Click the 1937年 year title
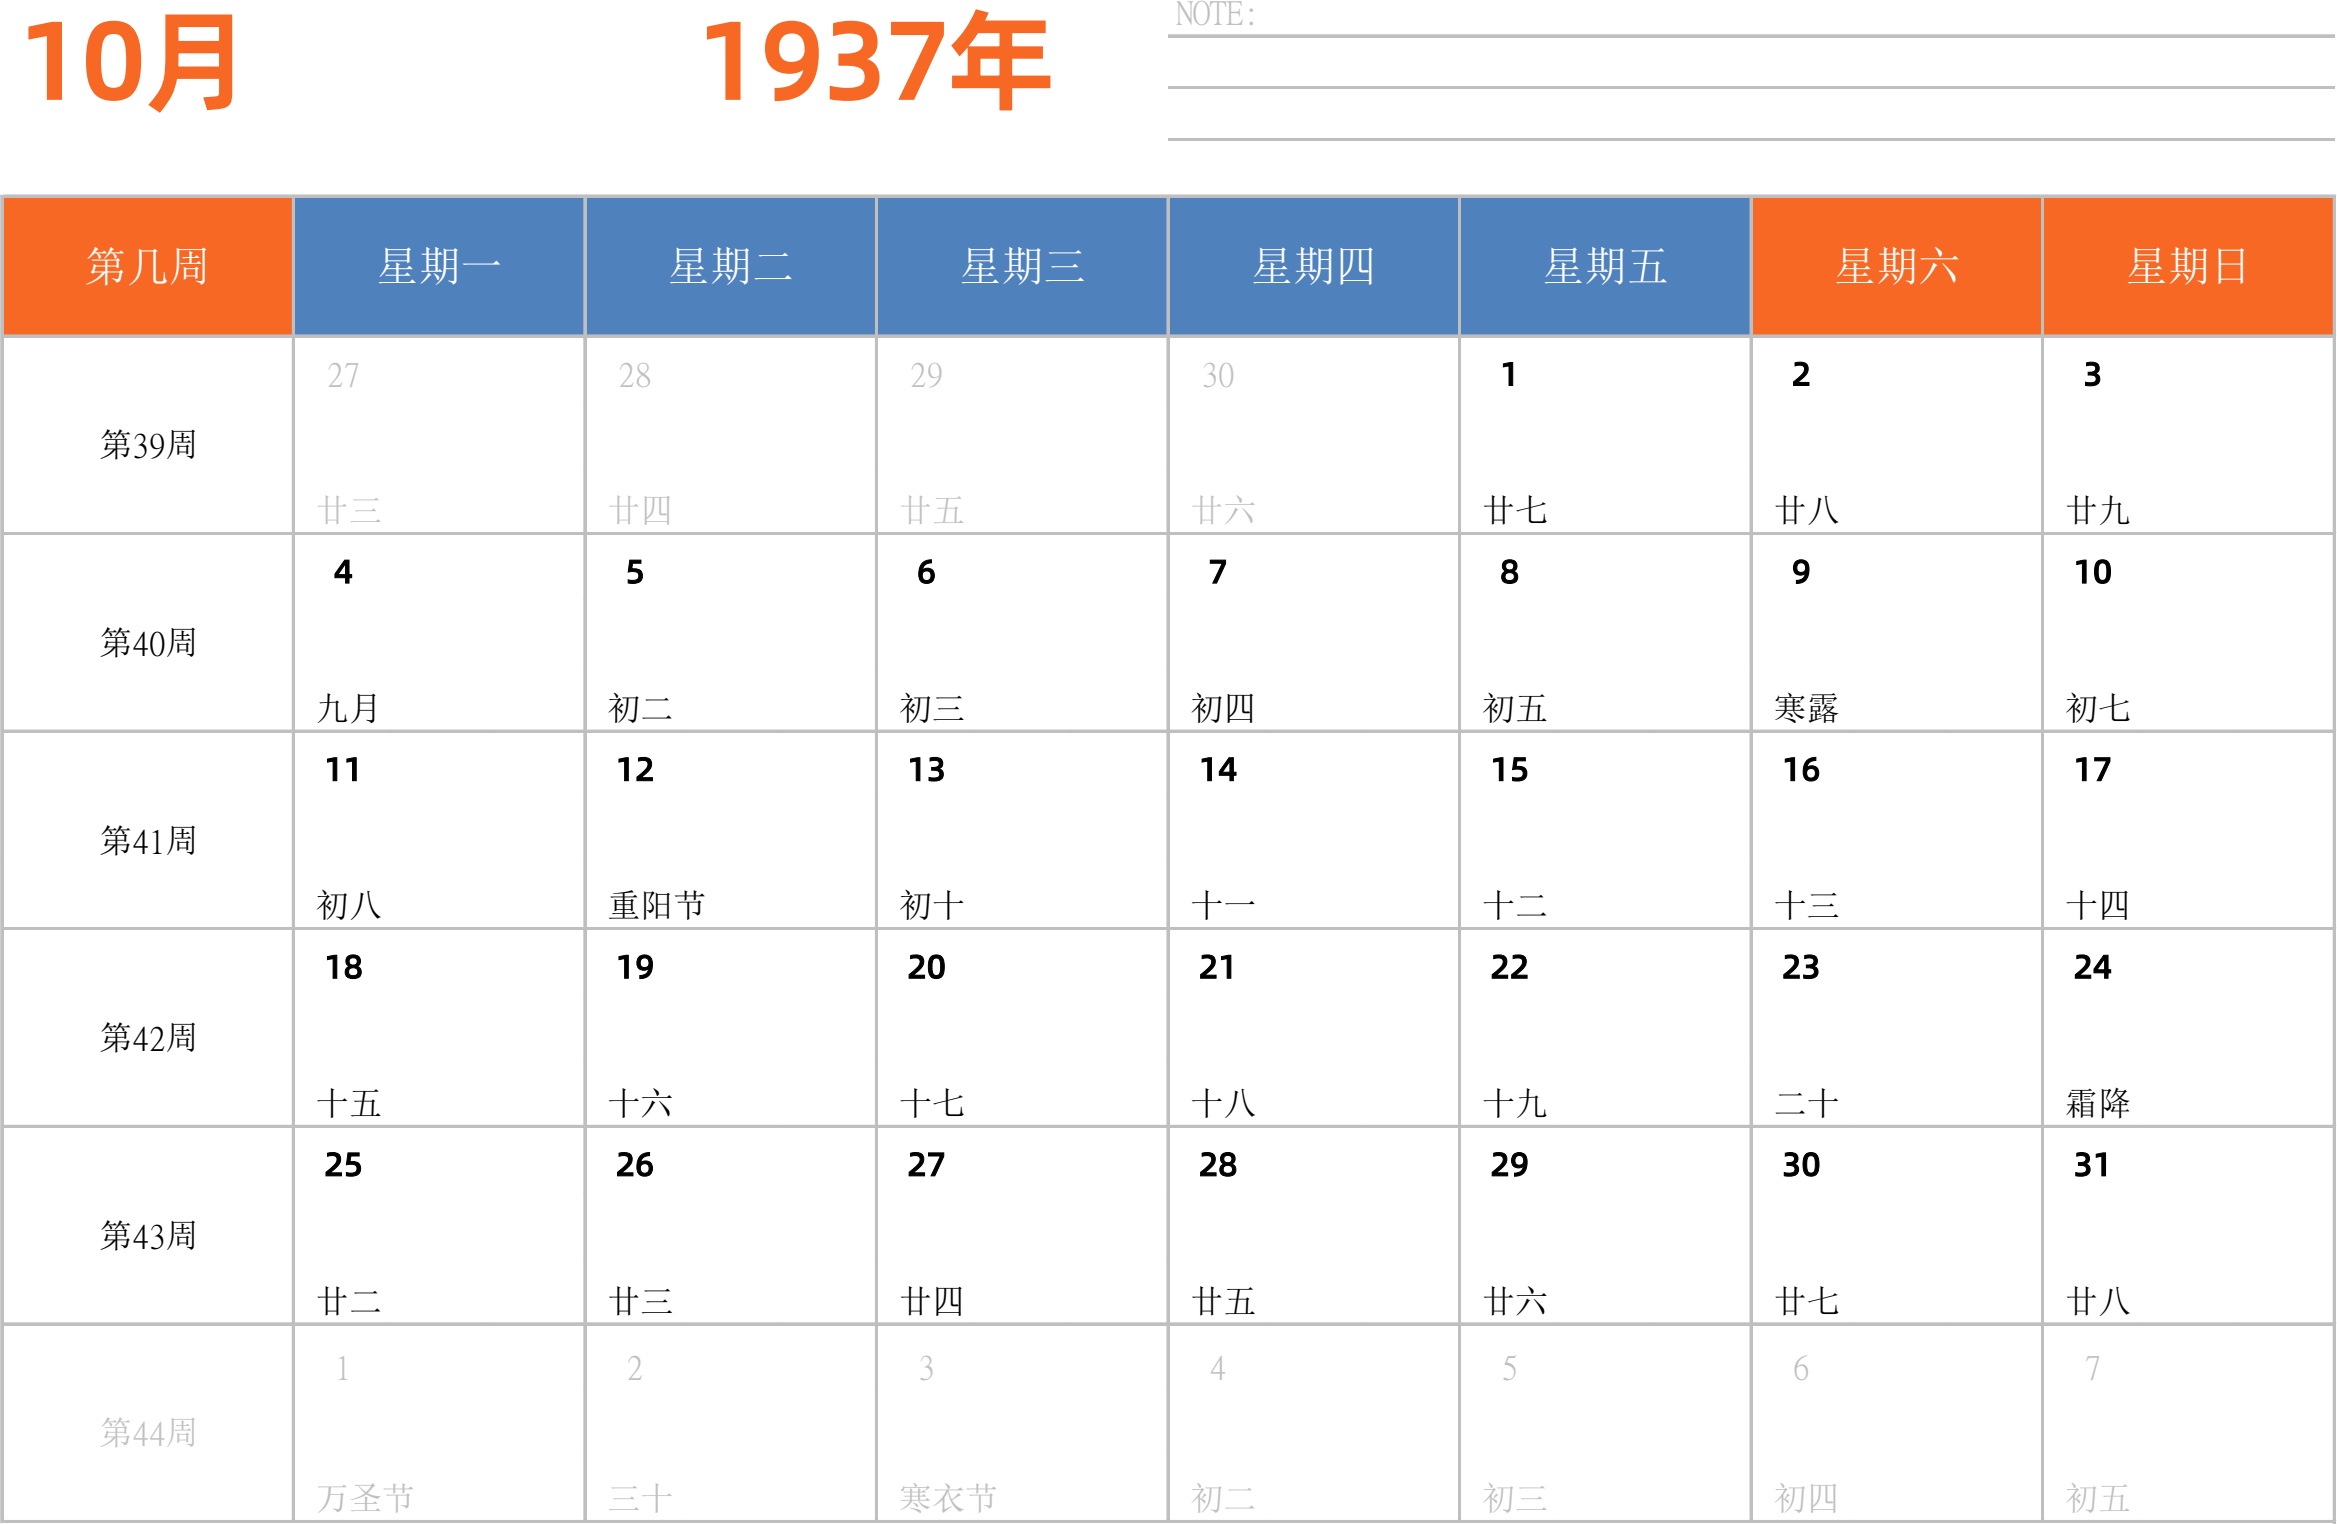This screenshot has height=1524, width=2337. 876,62
